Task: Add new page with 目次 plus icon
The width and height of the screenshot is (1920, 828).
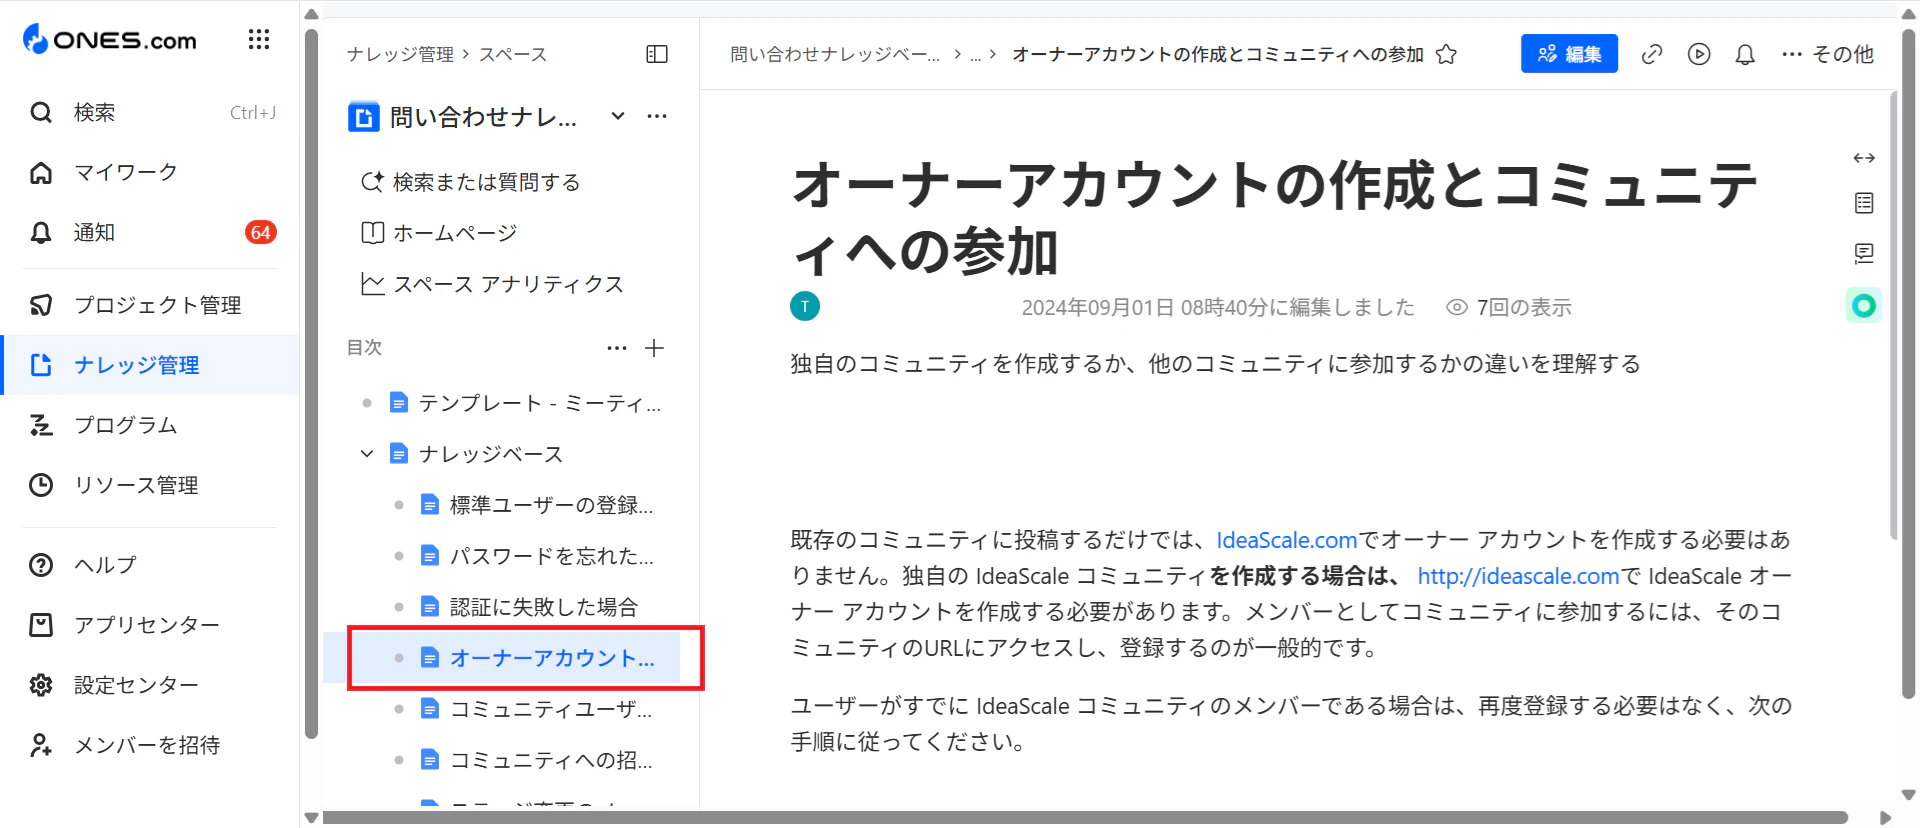Action: point(655,348)
